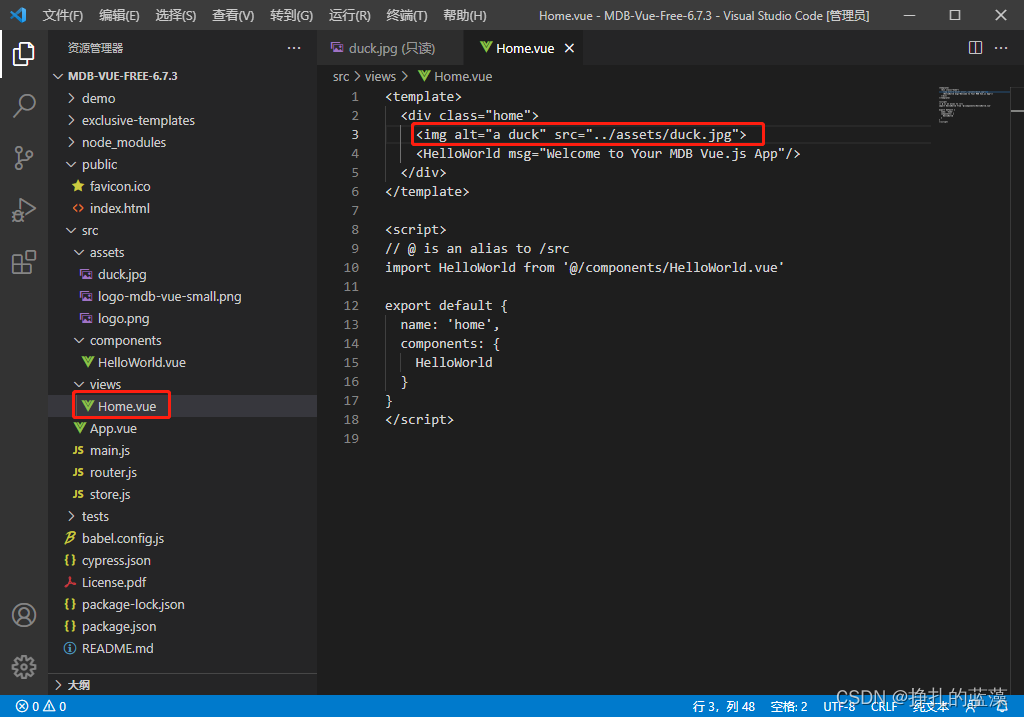Open logo-mdb-vue-small.png file
The height and width of the screenshot is (717, 1024).
[x=169, y=296]
